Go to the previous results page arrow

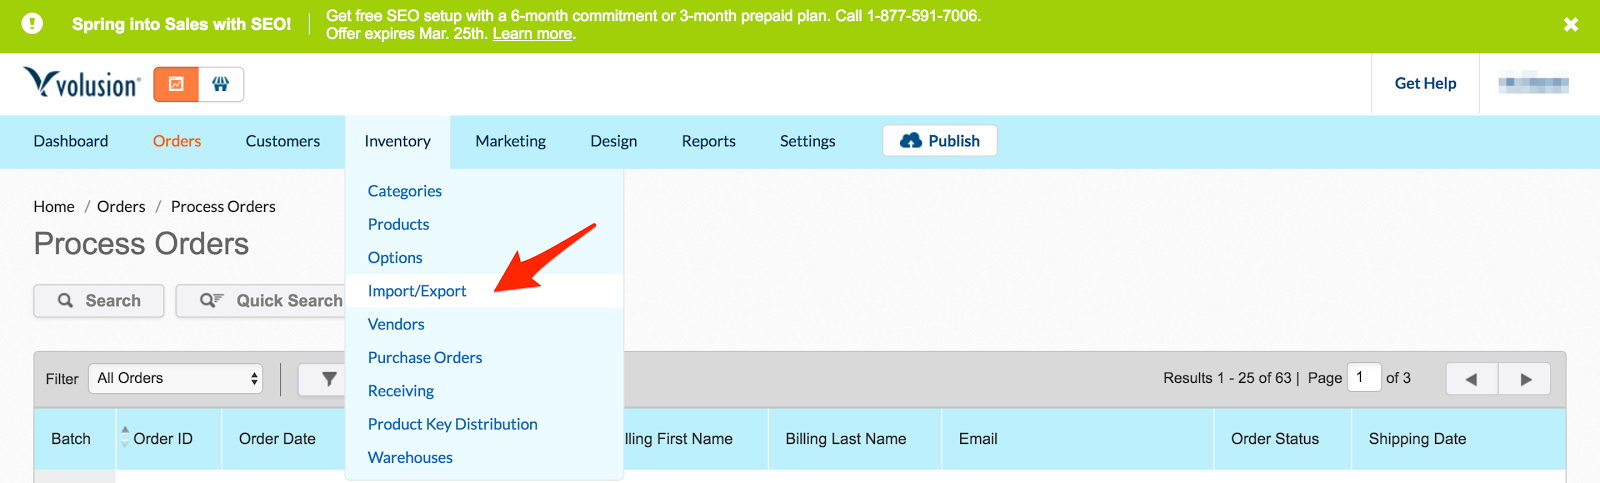[1471, 379]
